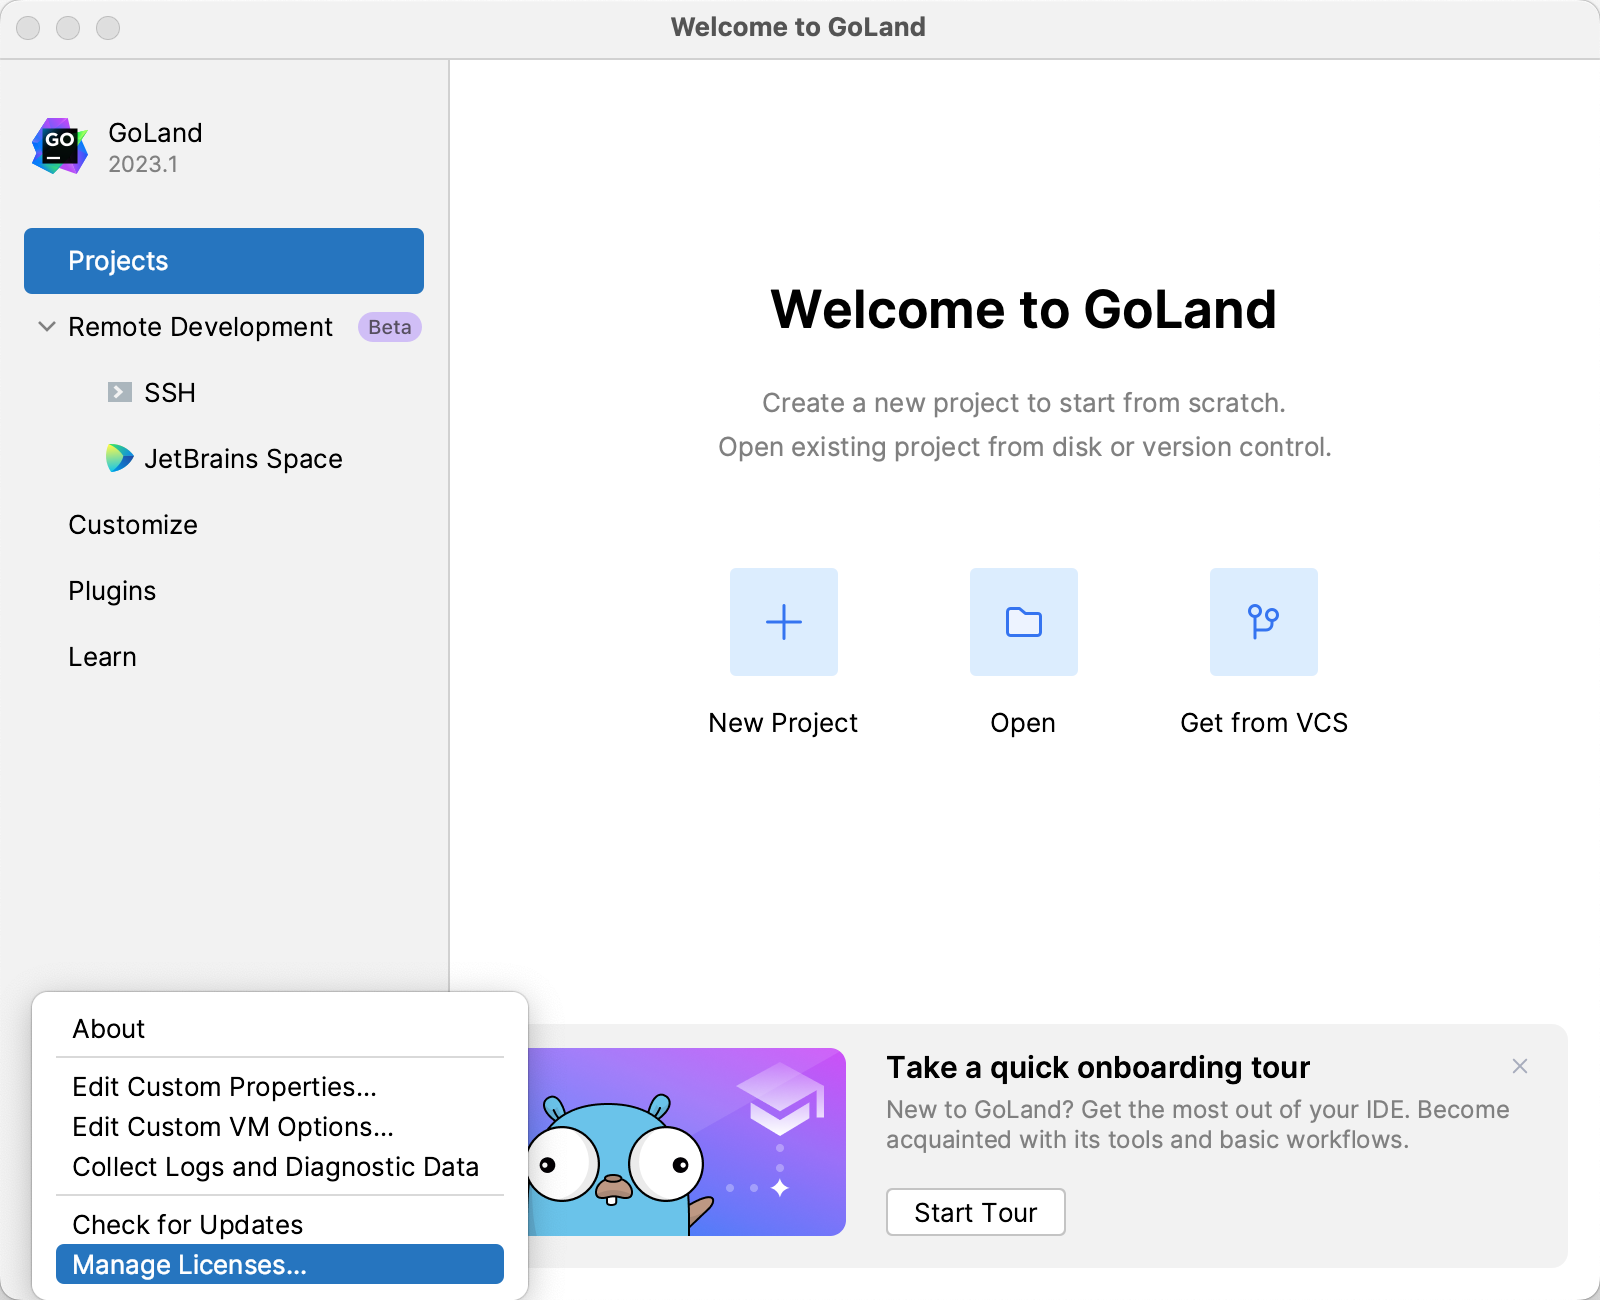
Task: Click the New Project plus icon
Action: tap(784, 622)
